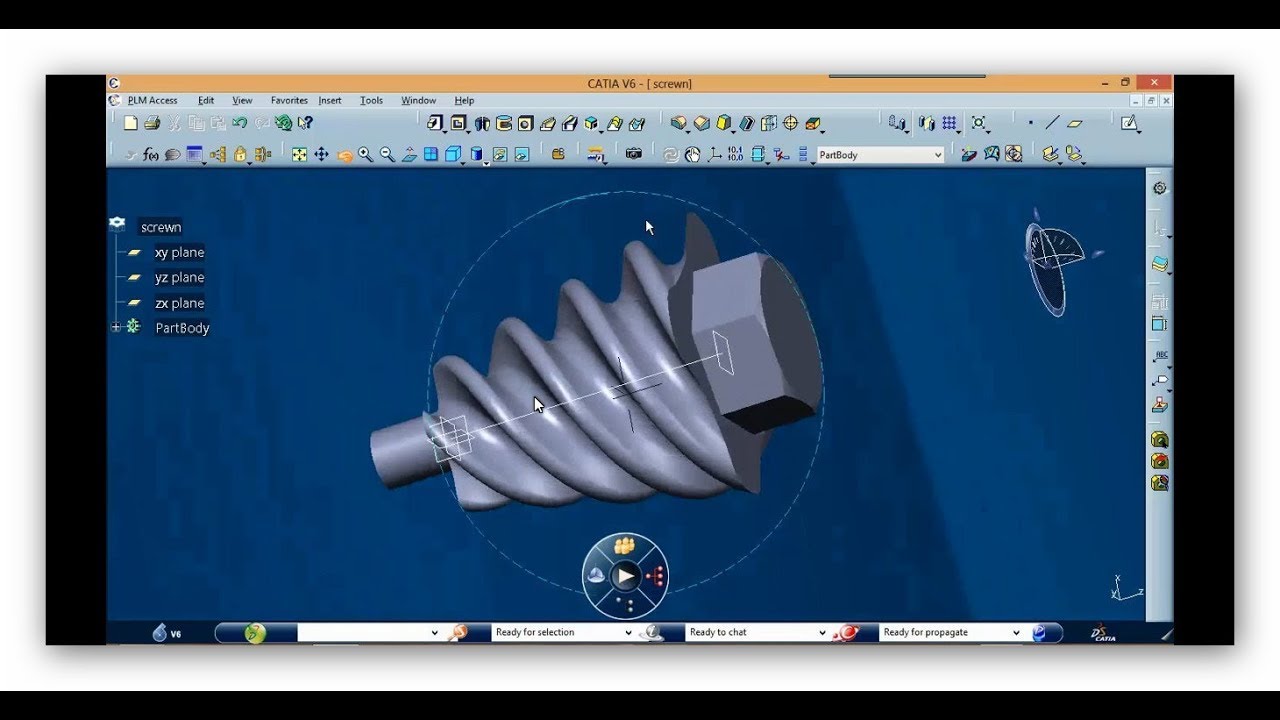Image resolution: width=1280 pixels, height=720 pixels.
Task: Click the Lock icon in lower toolbar
Action: 240,154
